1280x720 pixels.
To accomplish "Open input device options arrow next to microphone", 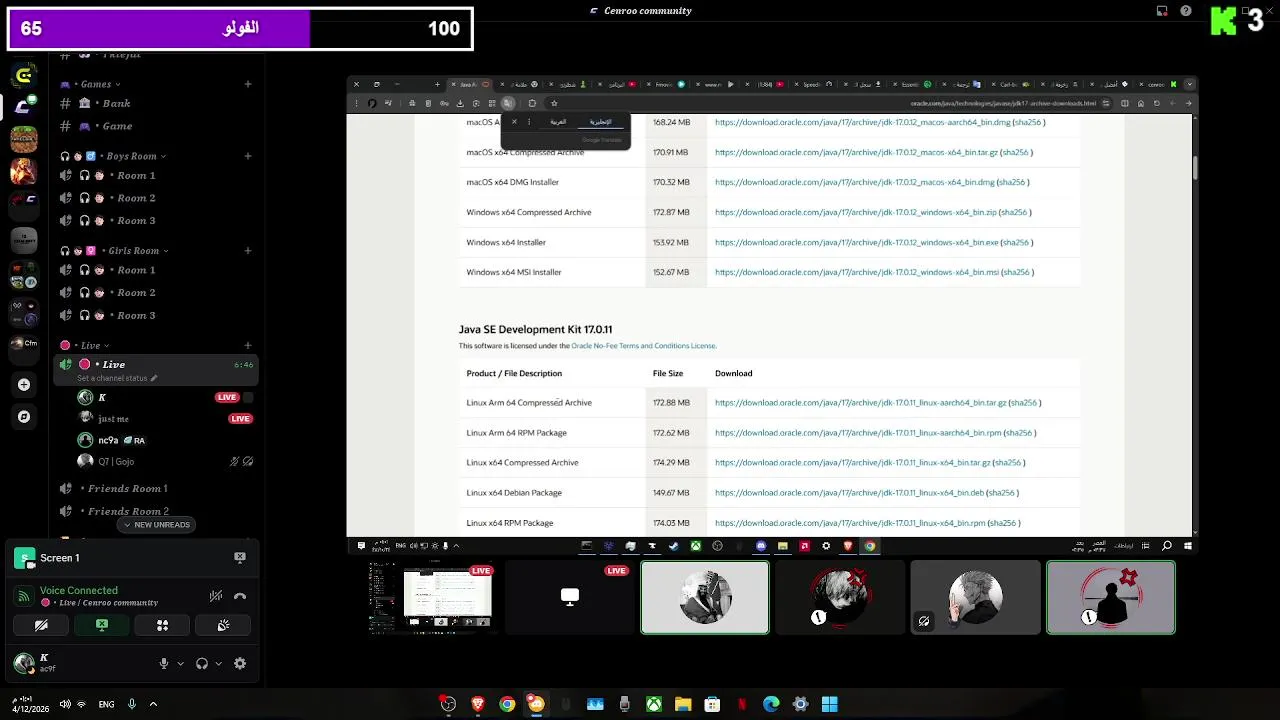I will 180,663.
